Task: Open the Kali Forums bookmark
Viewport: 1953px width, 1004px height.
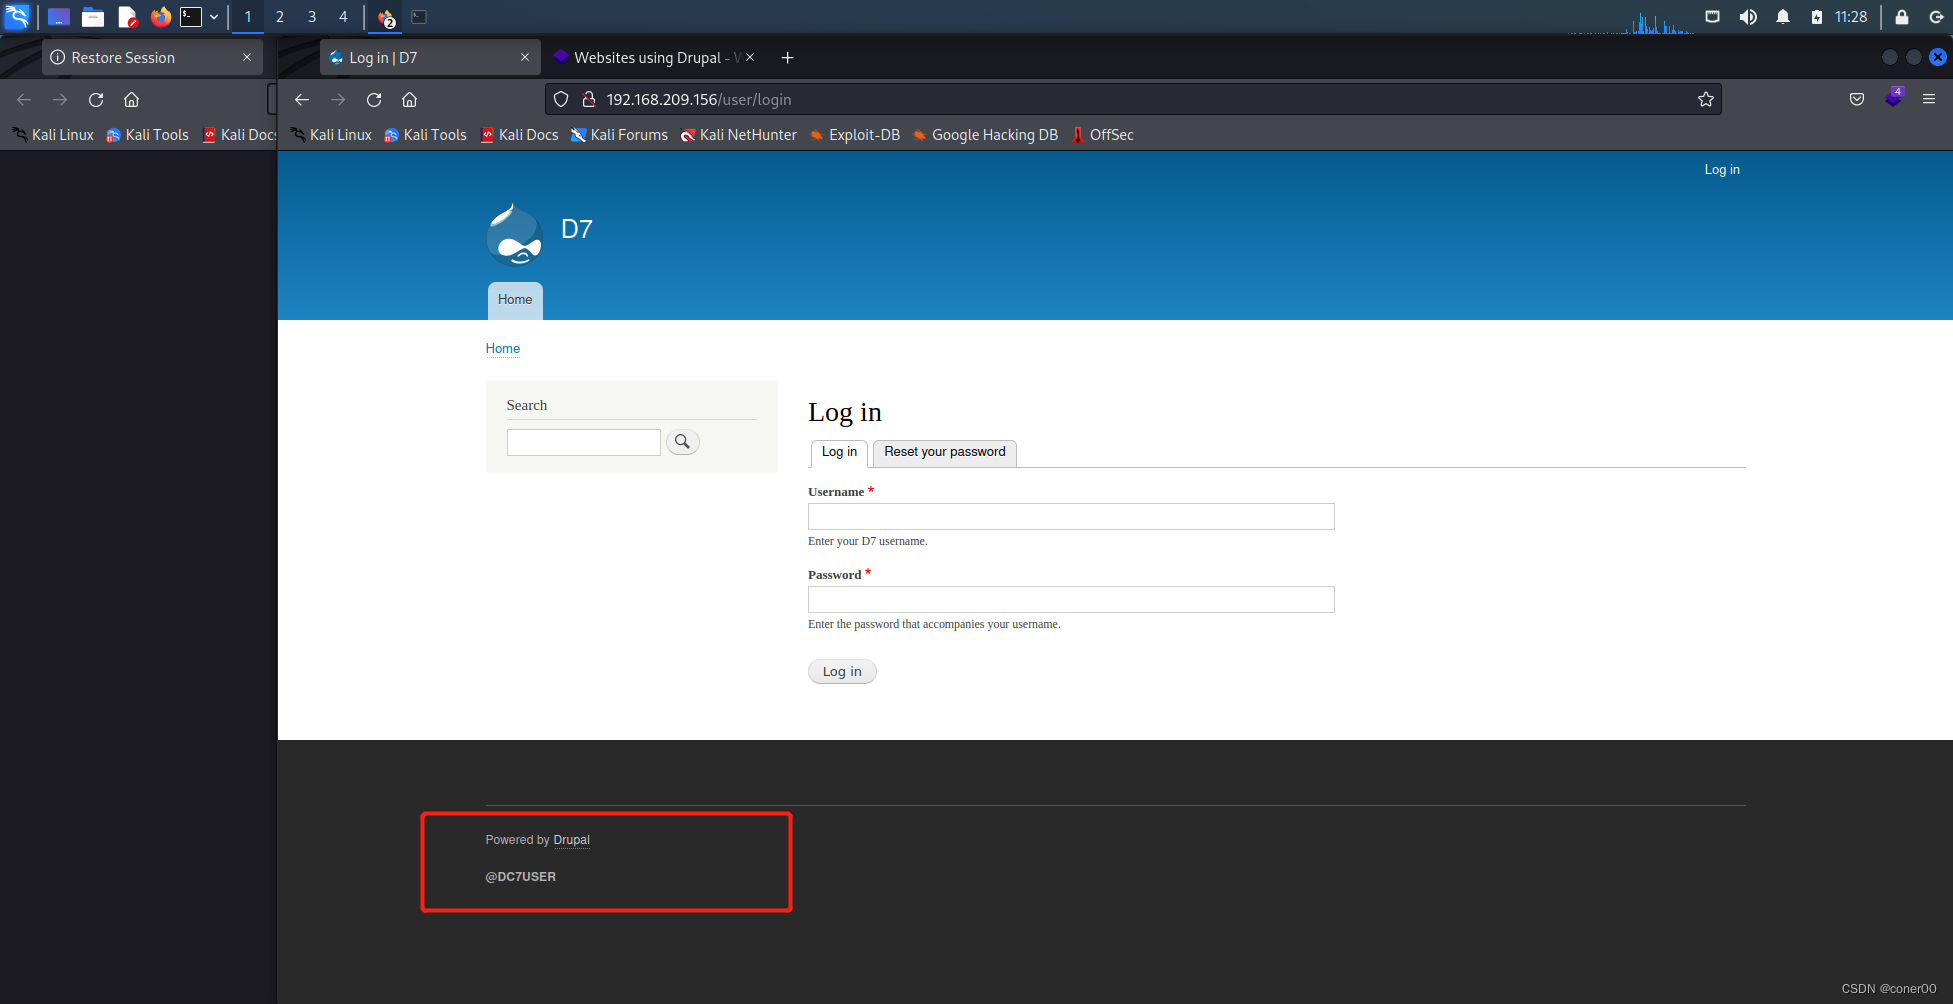Action: pyautogui.click(x=619, y=135)
